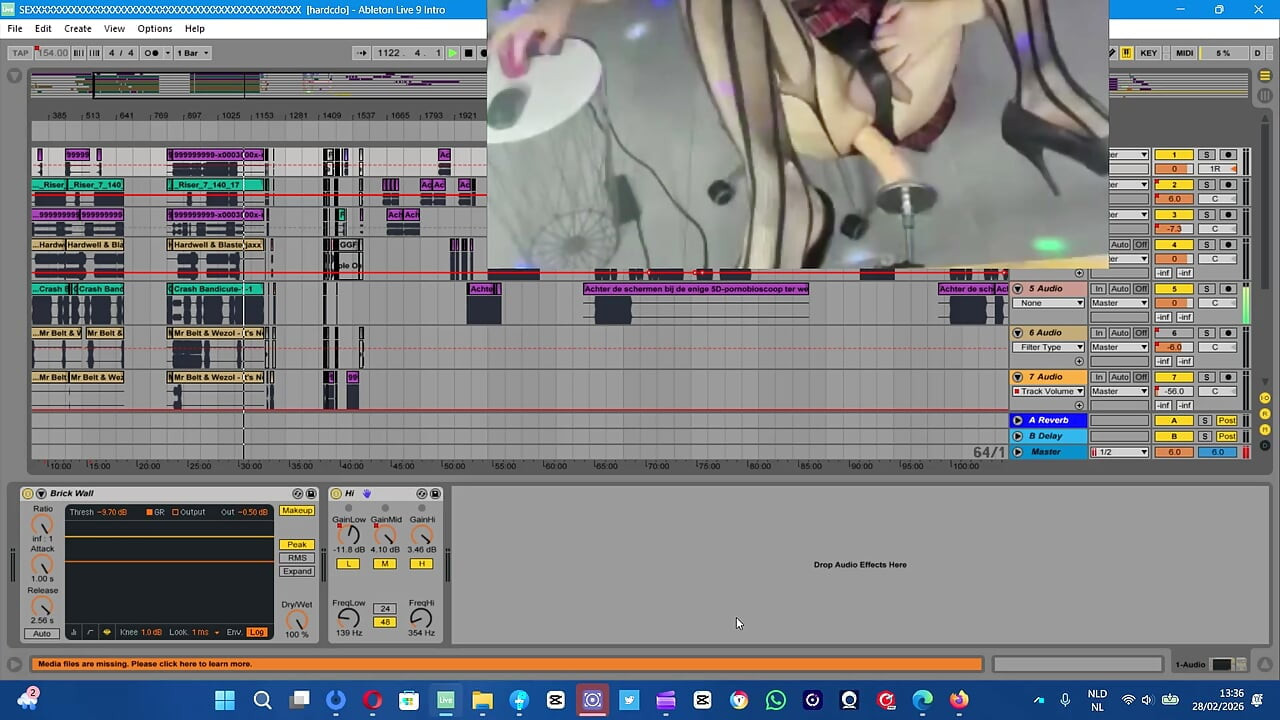Image resolution: width=1280 pixels, height=720 pixels.
Task: Click the Stop transport button
Action: [x=468, y=53]
